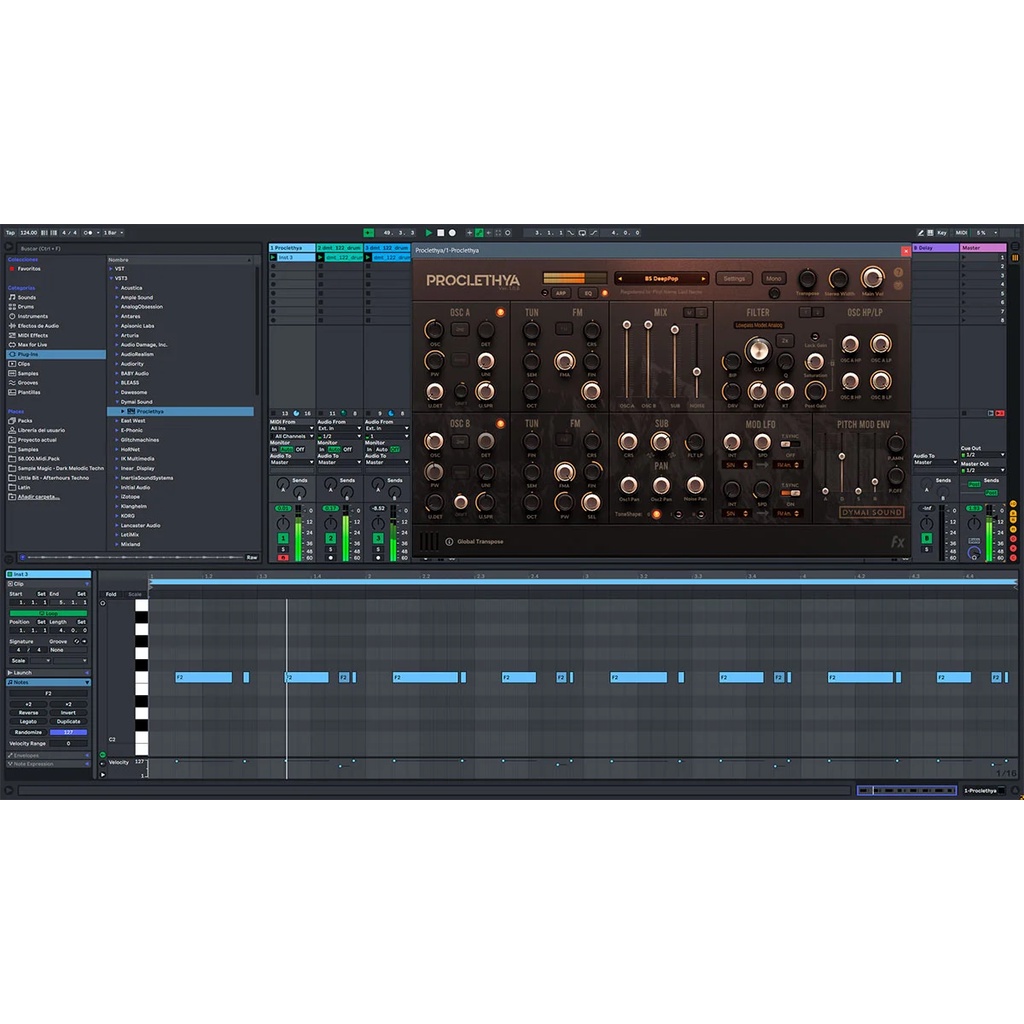Select the Master track header

coord(983,248)
